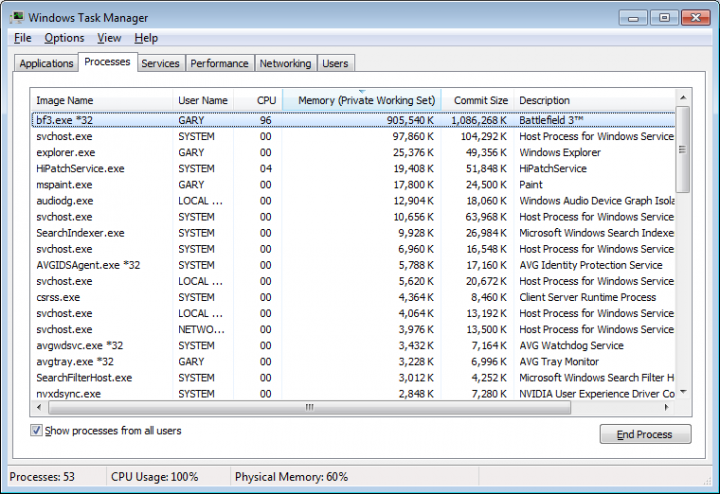This screenshot has height=494, width=720.
Task: Select the avgtray.exe *32 process
Action: point(353,361)
